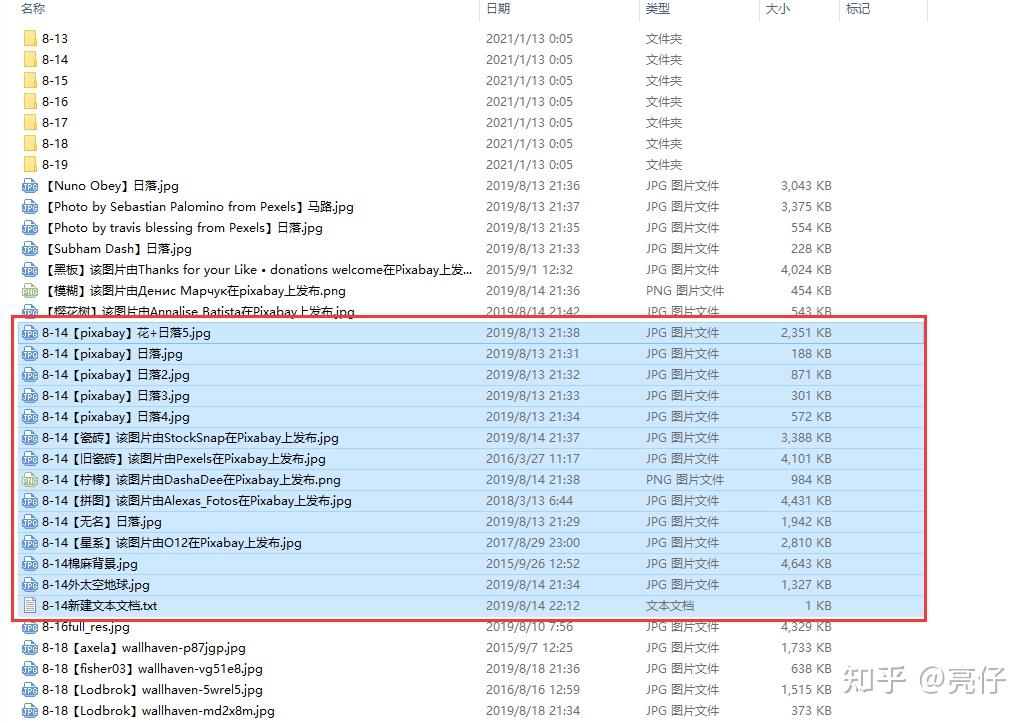Image resolution: width=1033 pixels, height=723 pixels.
Task: Click PNG icon on the 8-14【柠檬】row
Action: 30,479
